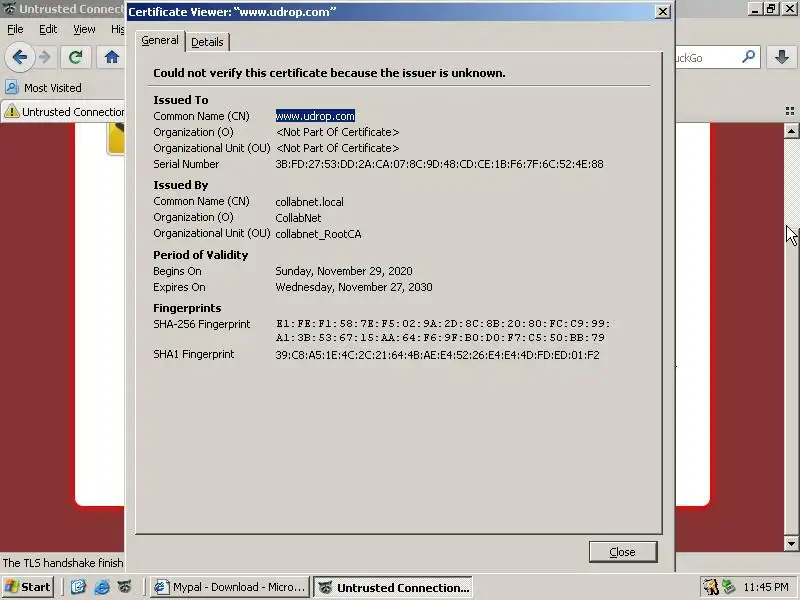Click the highlighted www.udrop.com common name

tap(315, 116)
